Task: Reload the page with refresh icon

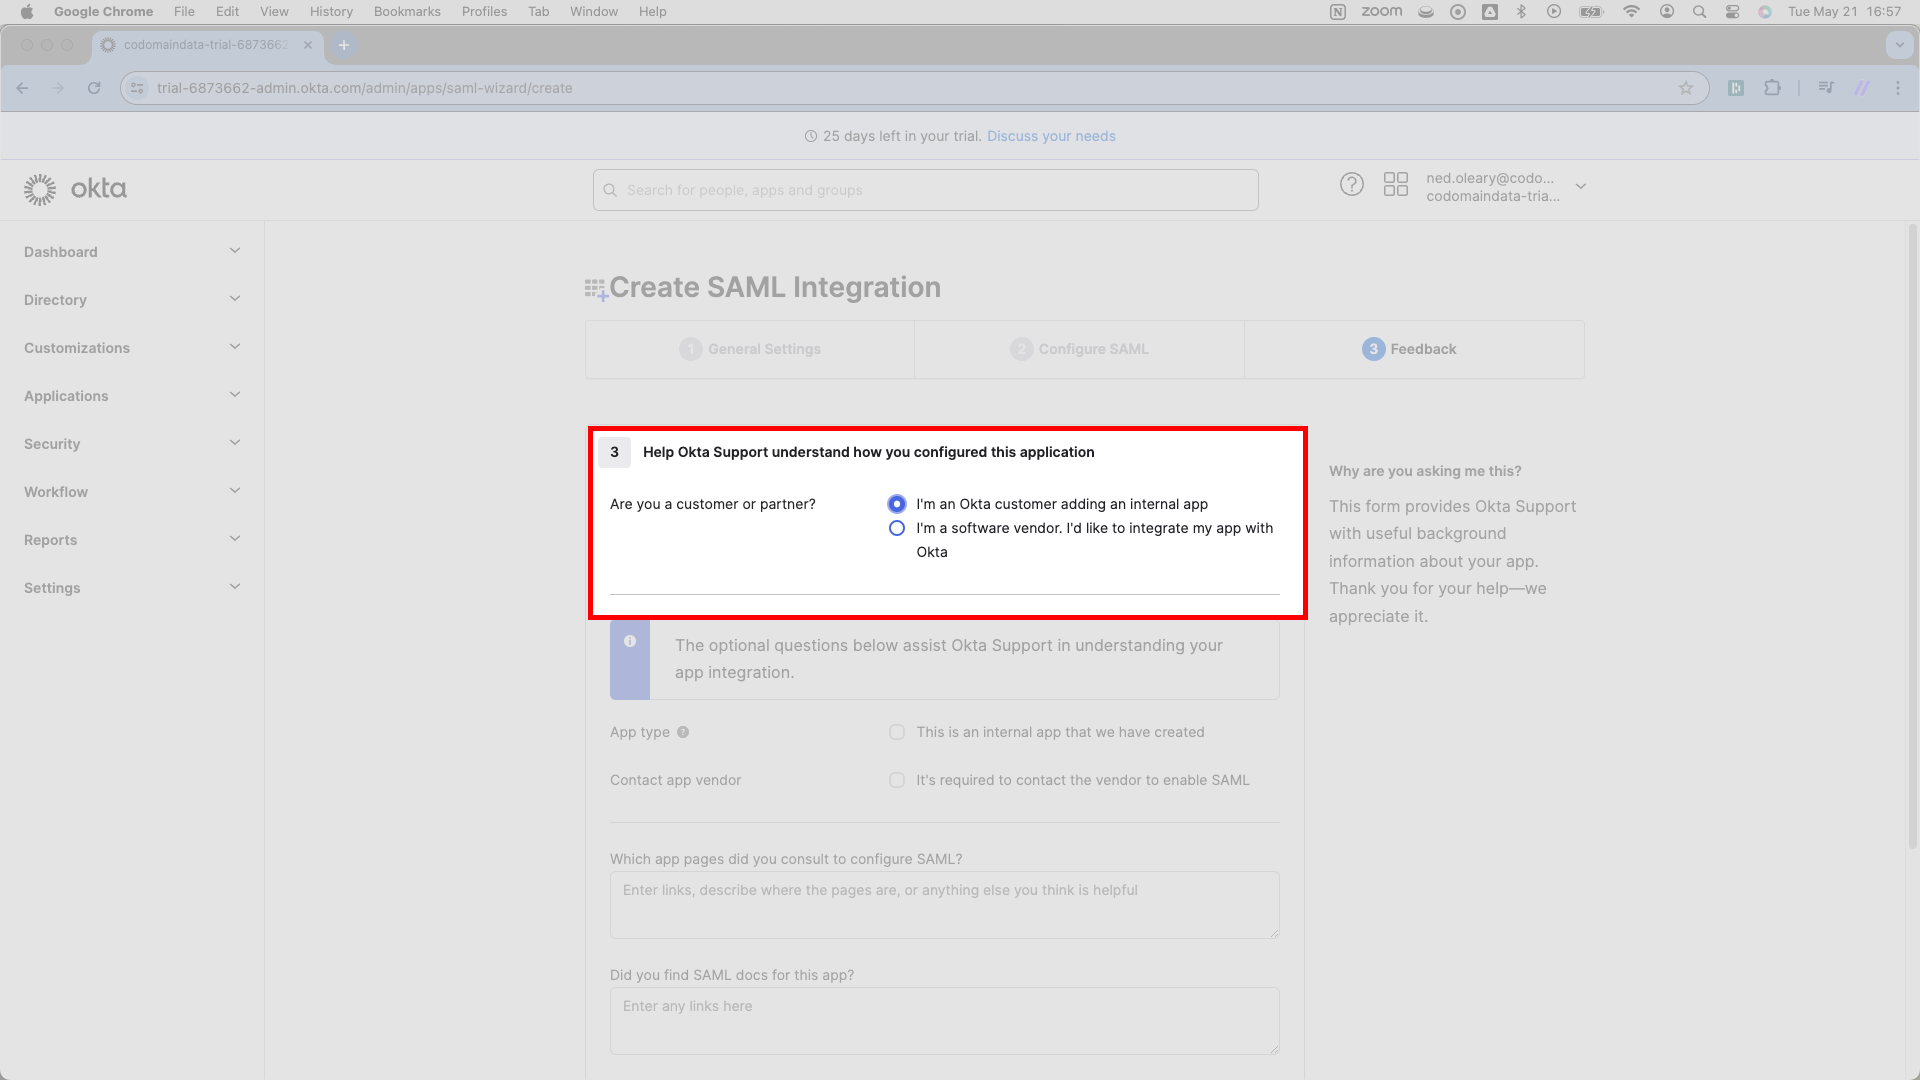Action: [x=94, y=88]
